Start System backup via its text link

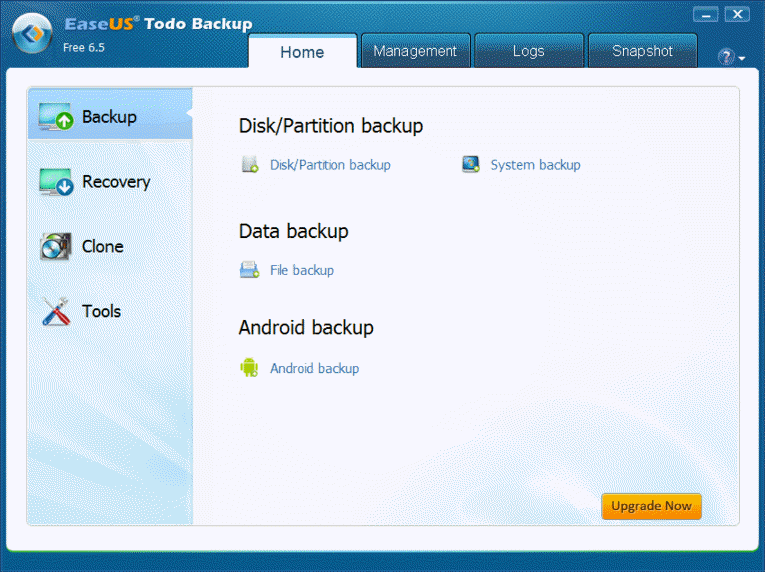(x=535, y=165)
